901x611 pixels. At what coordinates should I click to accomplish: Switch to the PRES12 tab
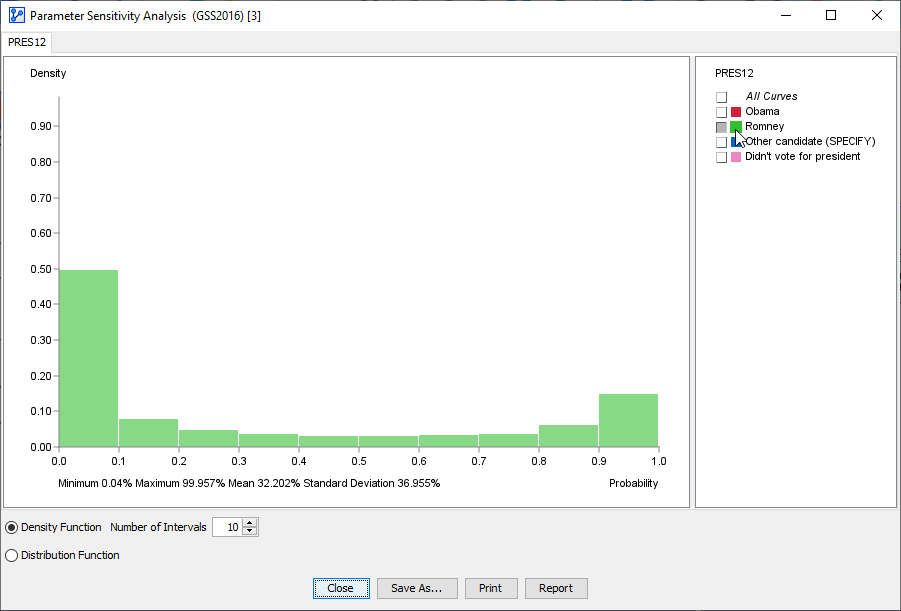coord(26,42)
